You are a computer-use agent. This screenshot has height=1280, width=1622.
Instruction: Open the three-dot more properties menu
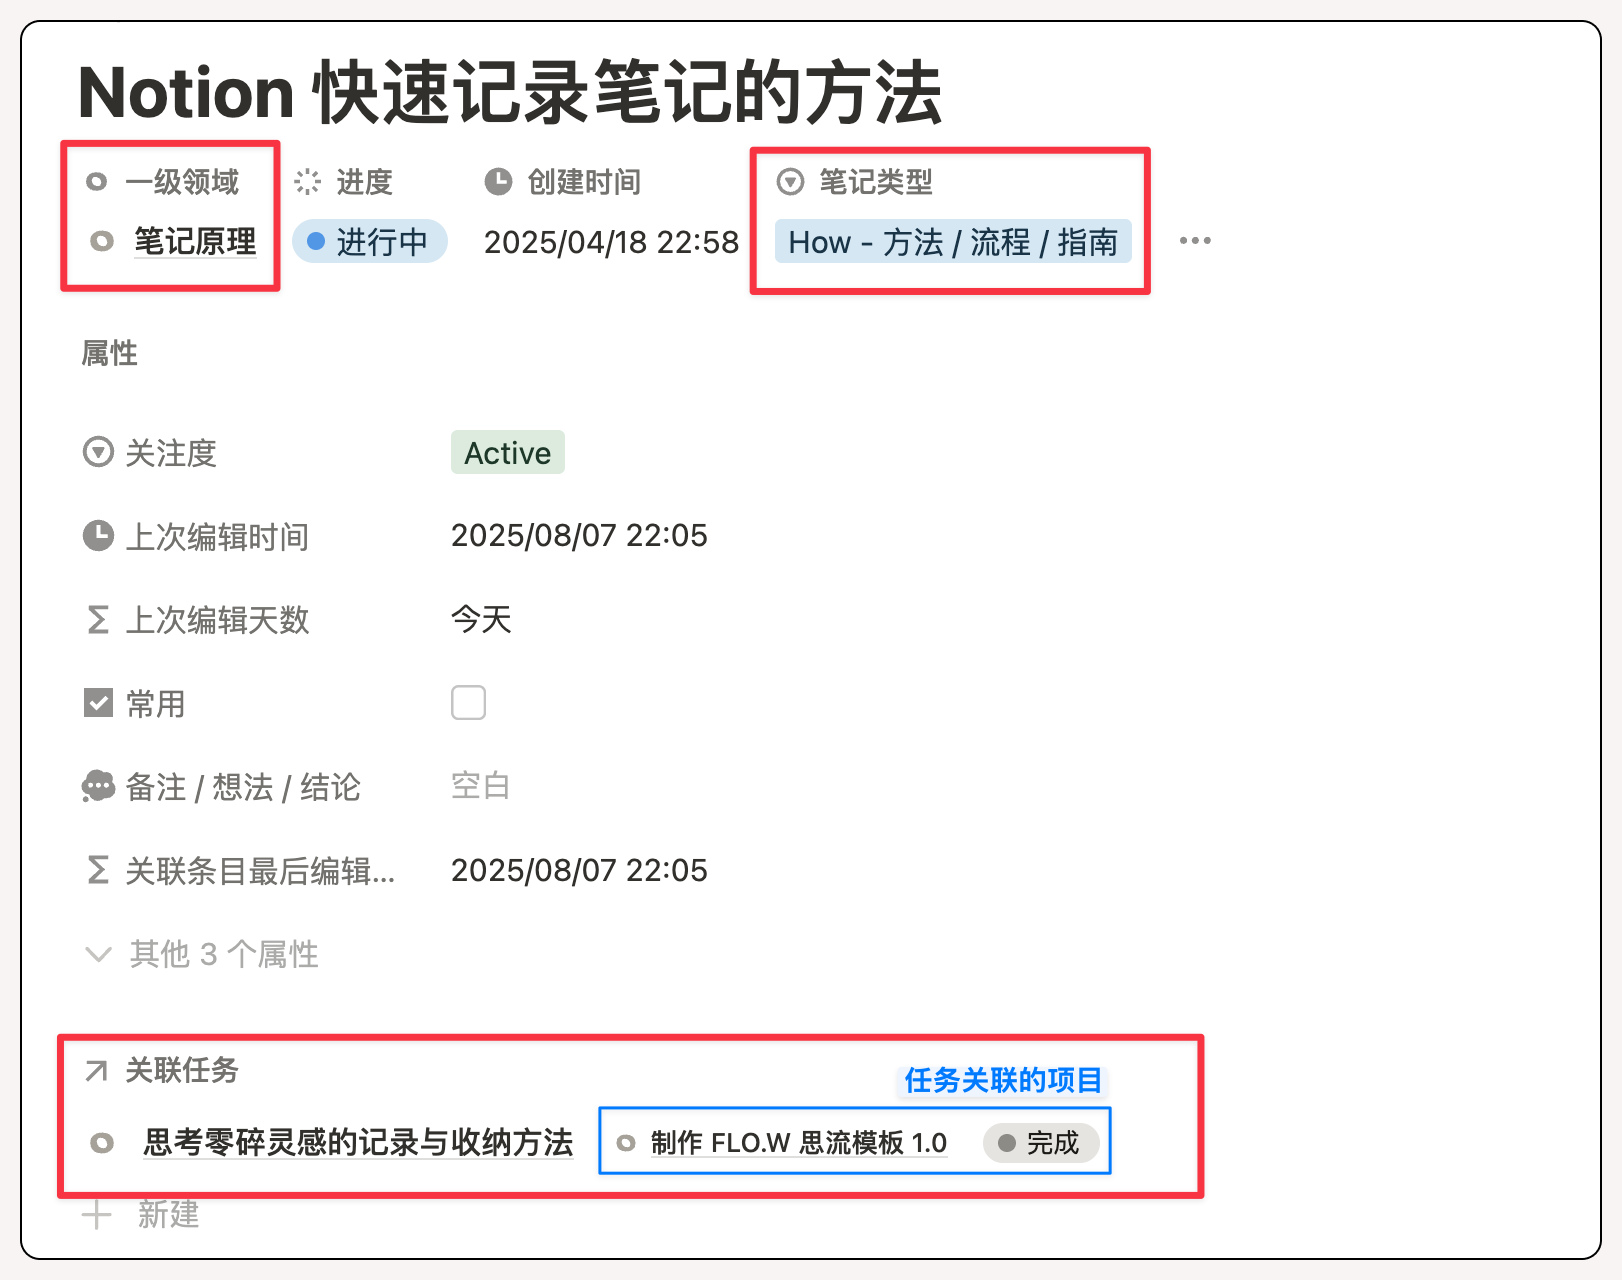click(1195, 241)
